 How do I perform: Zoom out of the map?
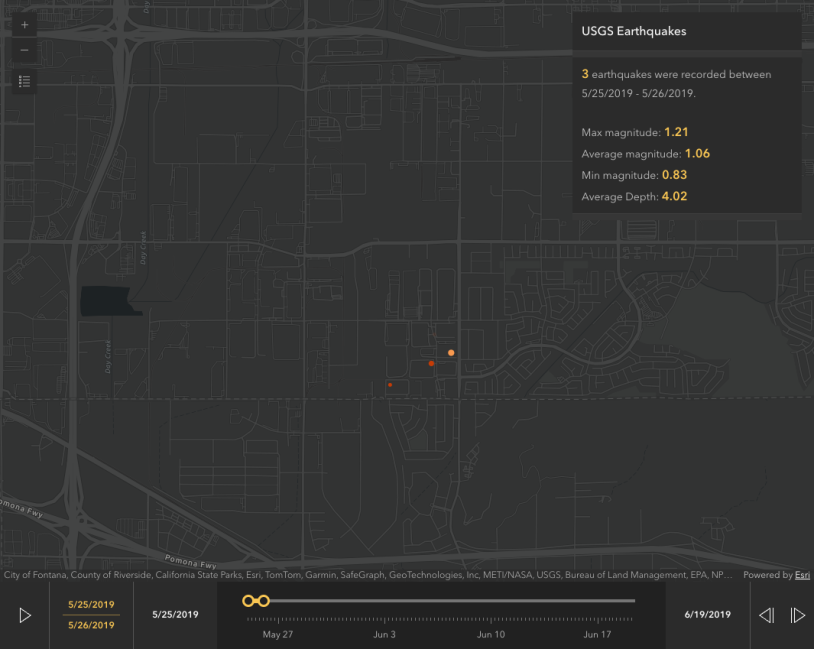point(25,50)
